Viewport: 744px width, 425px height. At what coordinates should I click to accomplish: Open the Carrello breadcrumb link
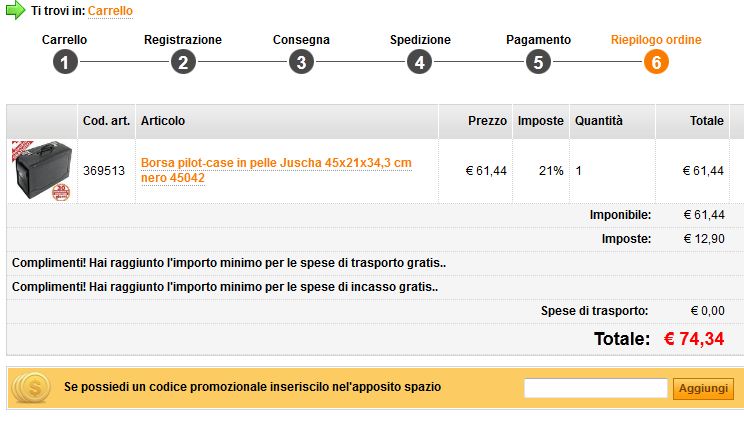point(110,11)
